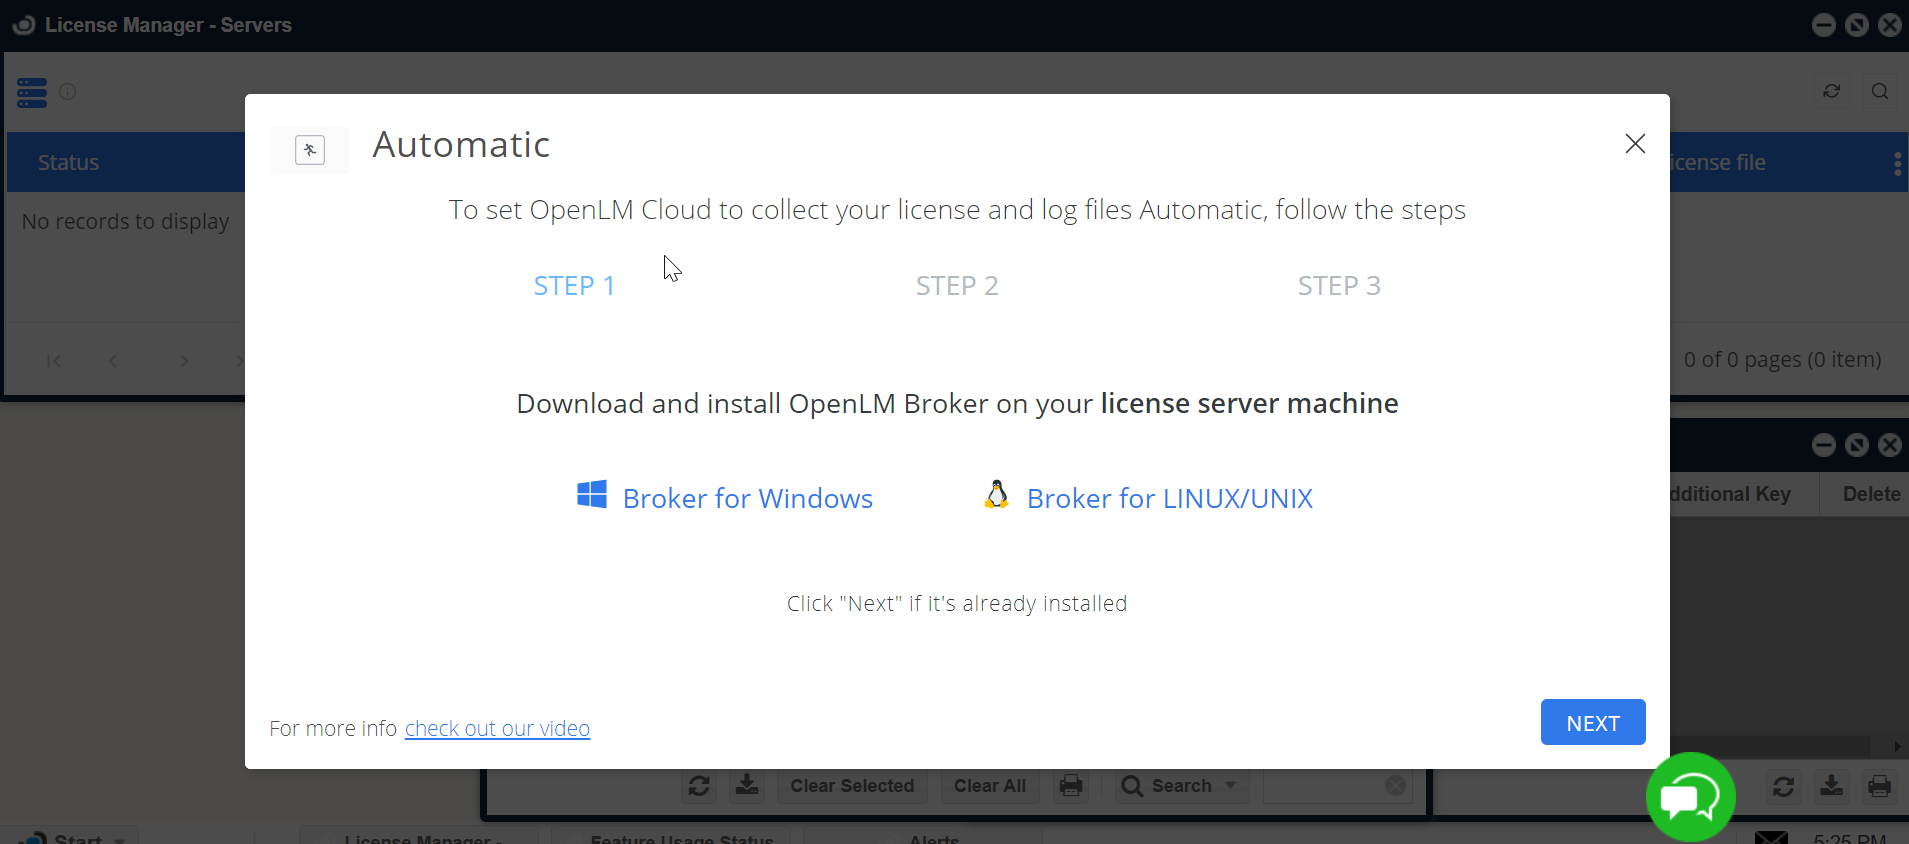The image size is (1909, 844).
Task: Click the Linux penguin icon
Action: [x=996, y=495]
